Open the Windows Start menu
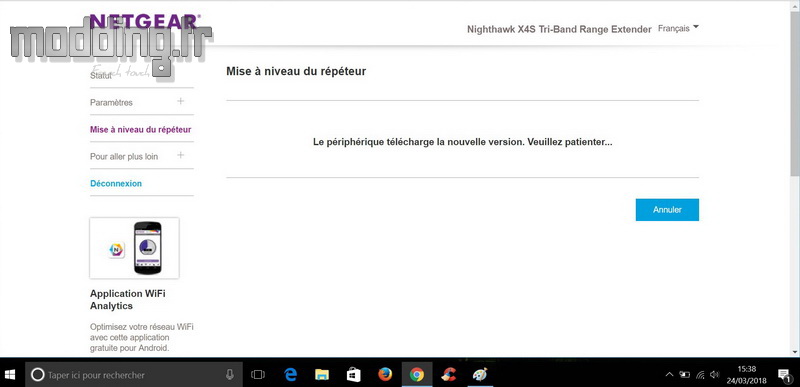 [x=10, y=375]
